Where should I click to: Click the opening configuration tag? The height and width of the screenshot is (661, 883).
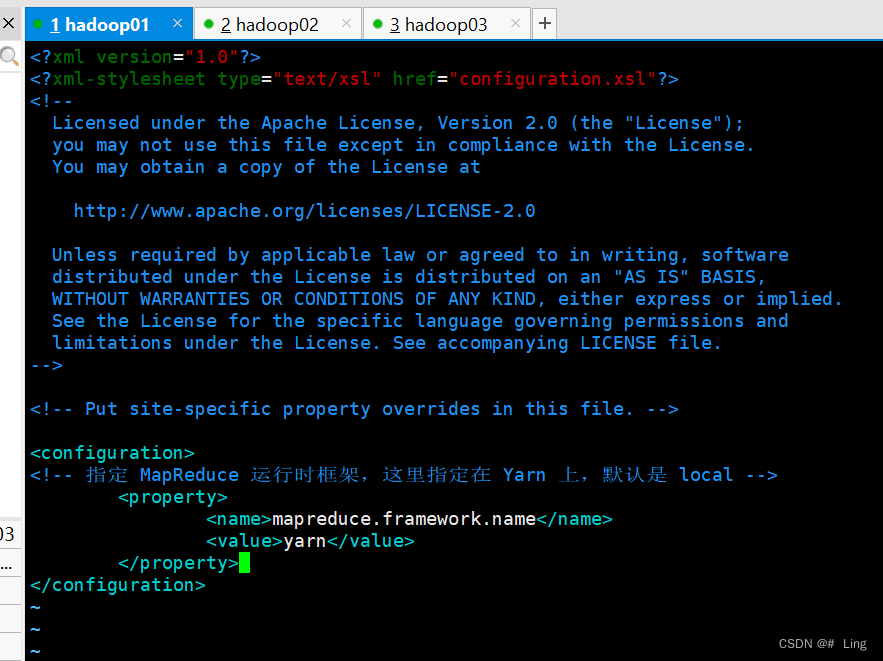click(x=113, y=453)
